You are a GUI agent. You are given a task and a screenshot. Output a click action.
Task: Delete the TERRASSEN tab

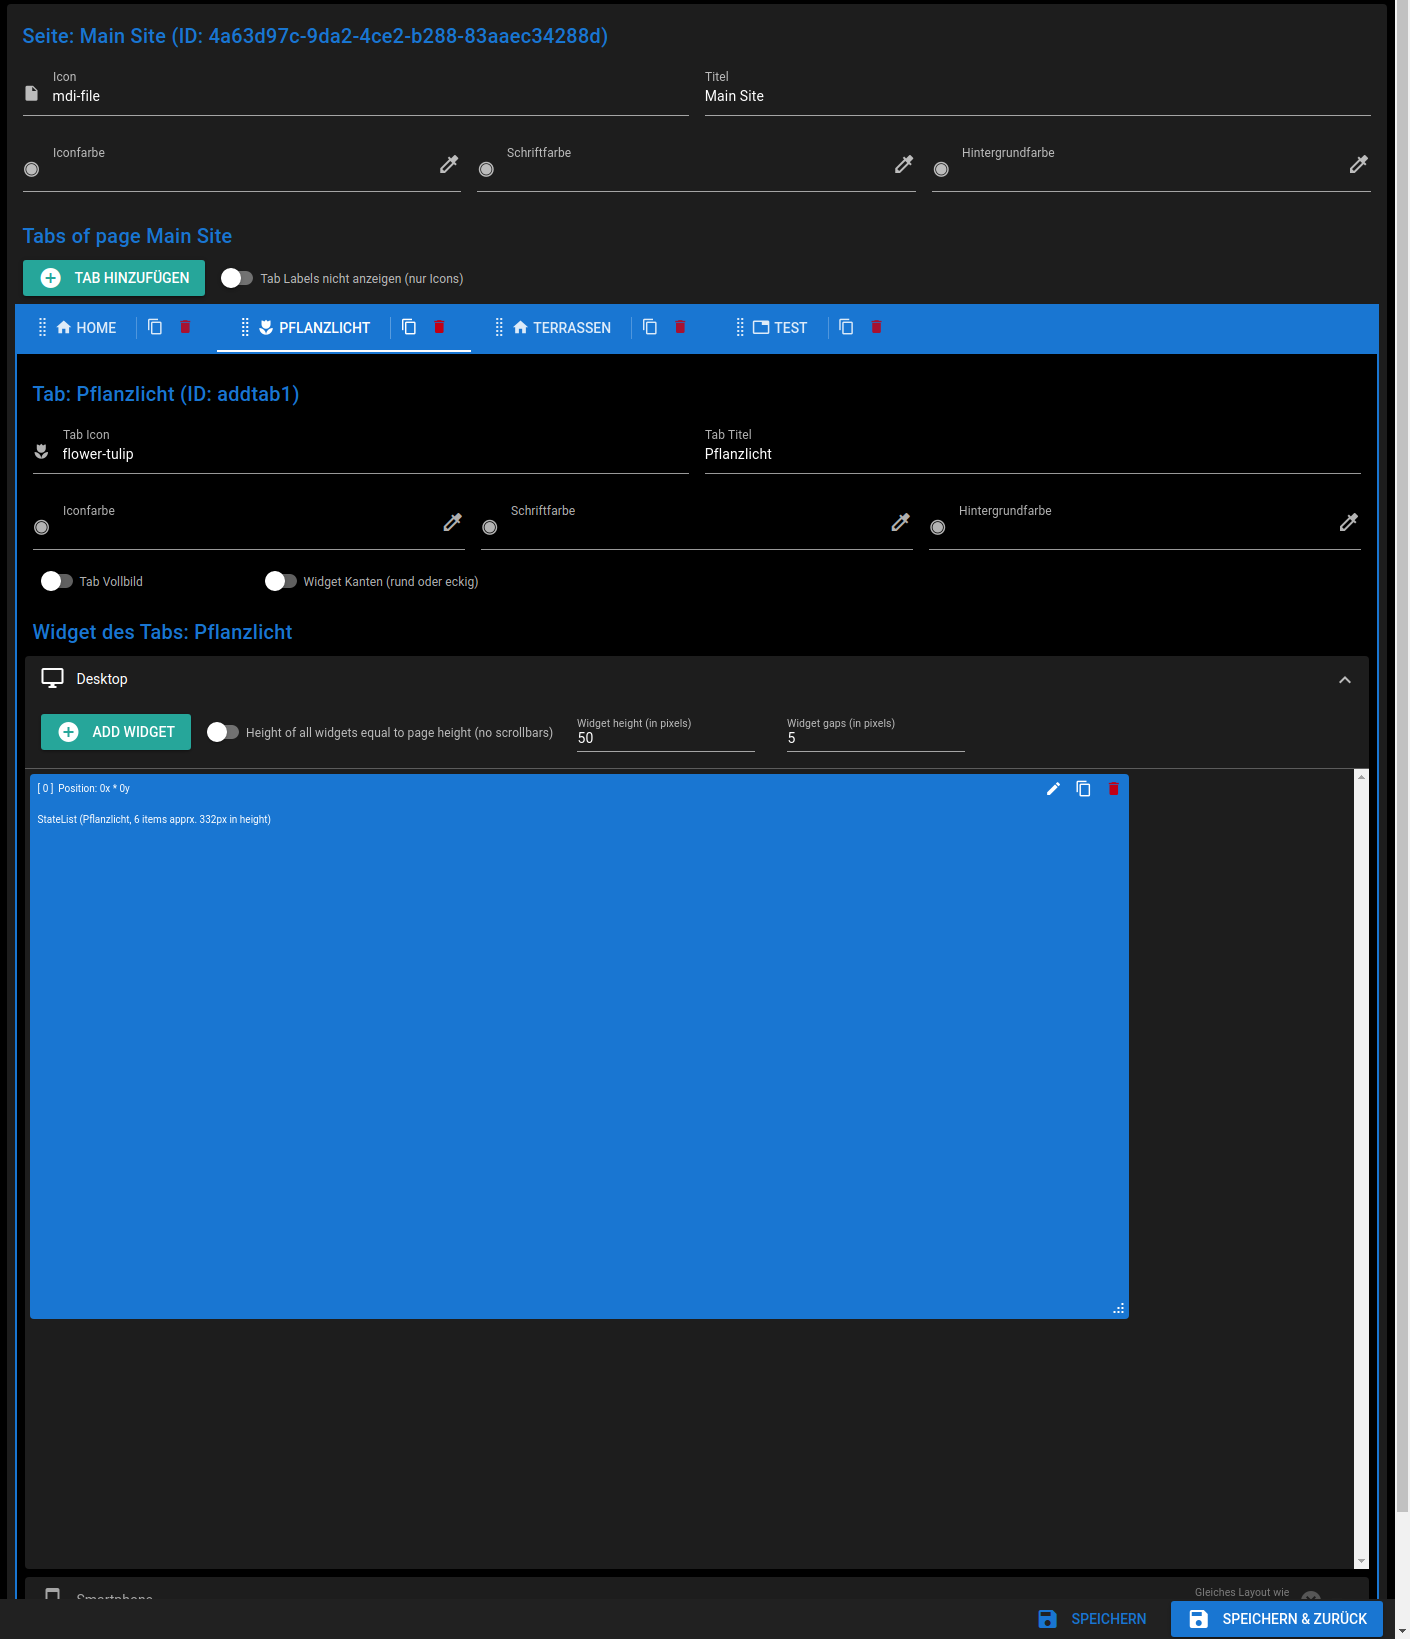point(680,327)
